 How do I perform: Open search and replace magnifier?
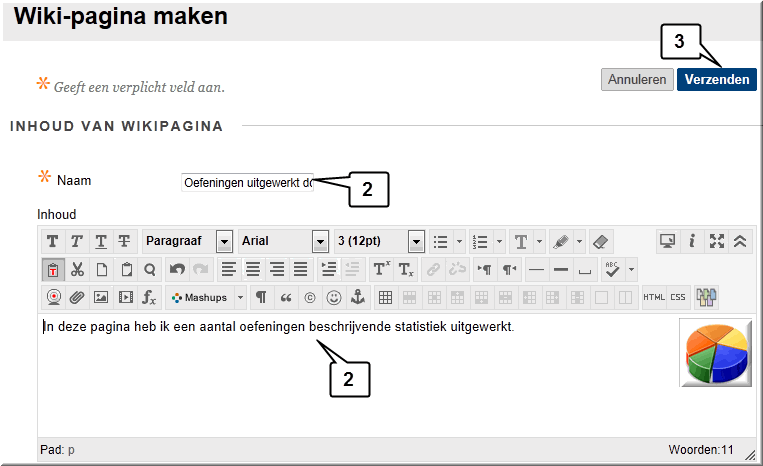tap(150, 269)
